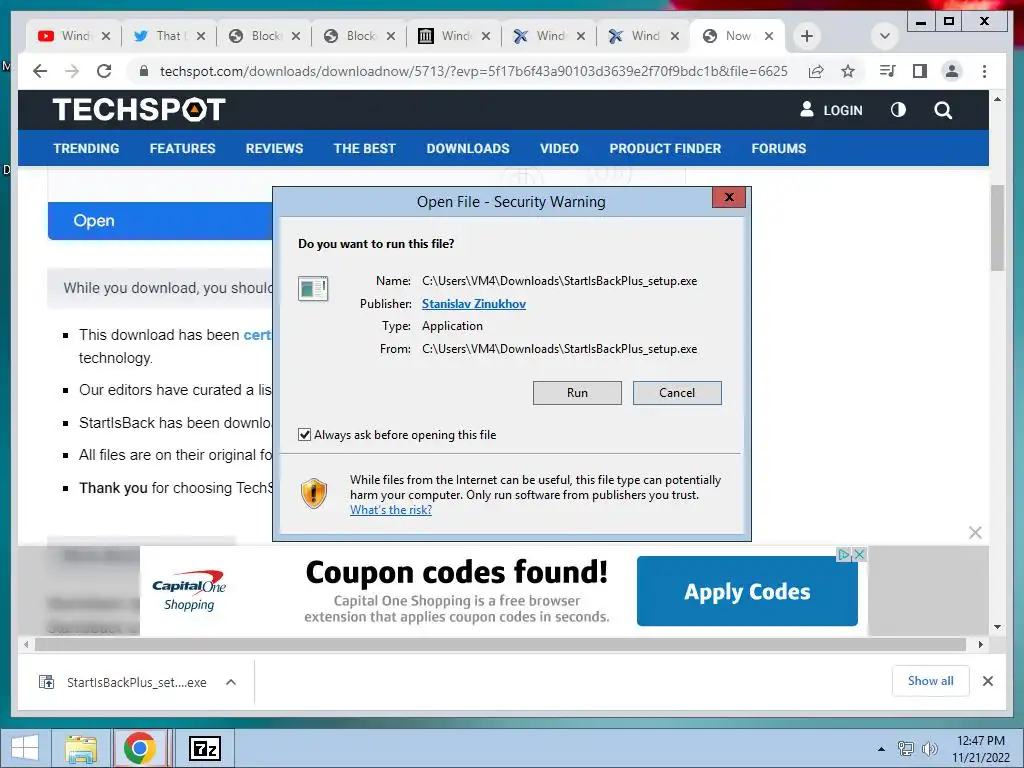Toggle Chrome side panel

pos(920,71)
